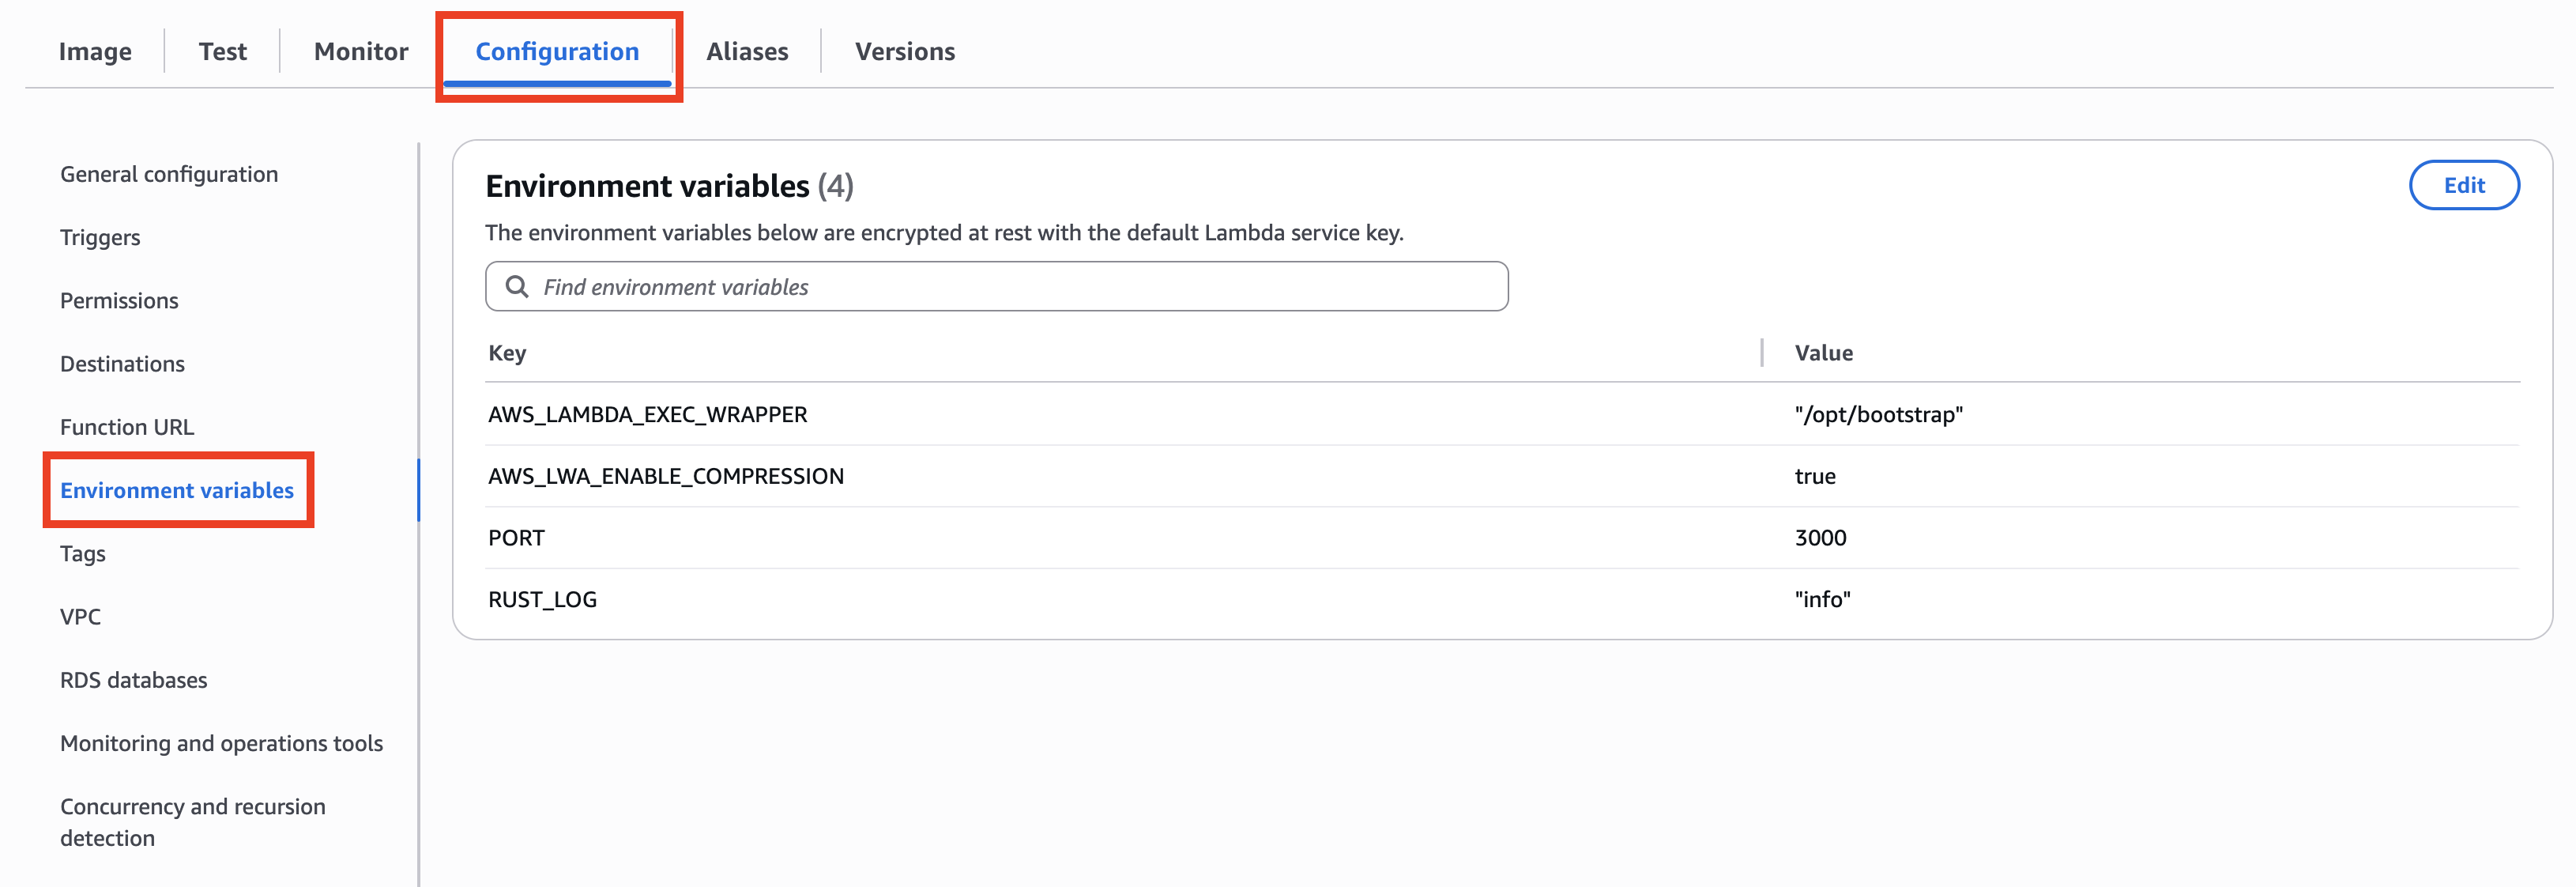
Task: Click the search magnifier icon
Action: (x=516, y=287)
